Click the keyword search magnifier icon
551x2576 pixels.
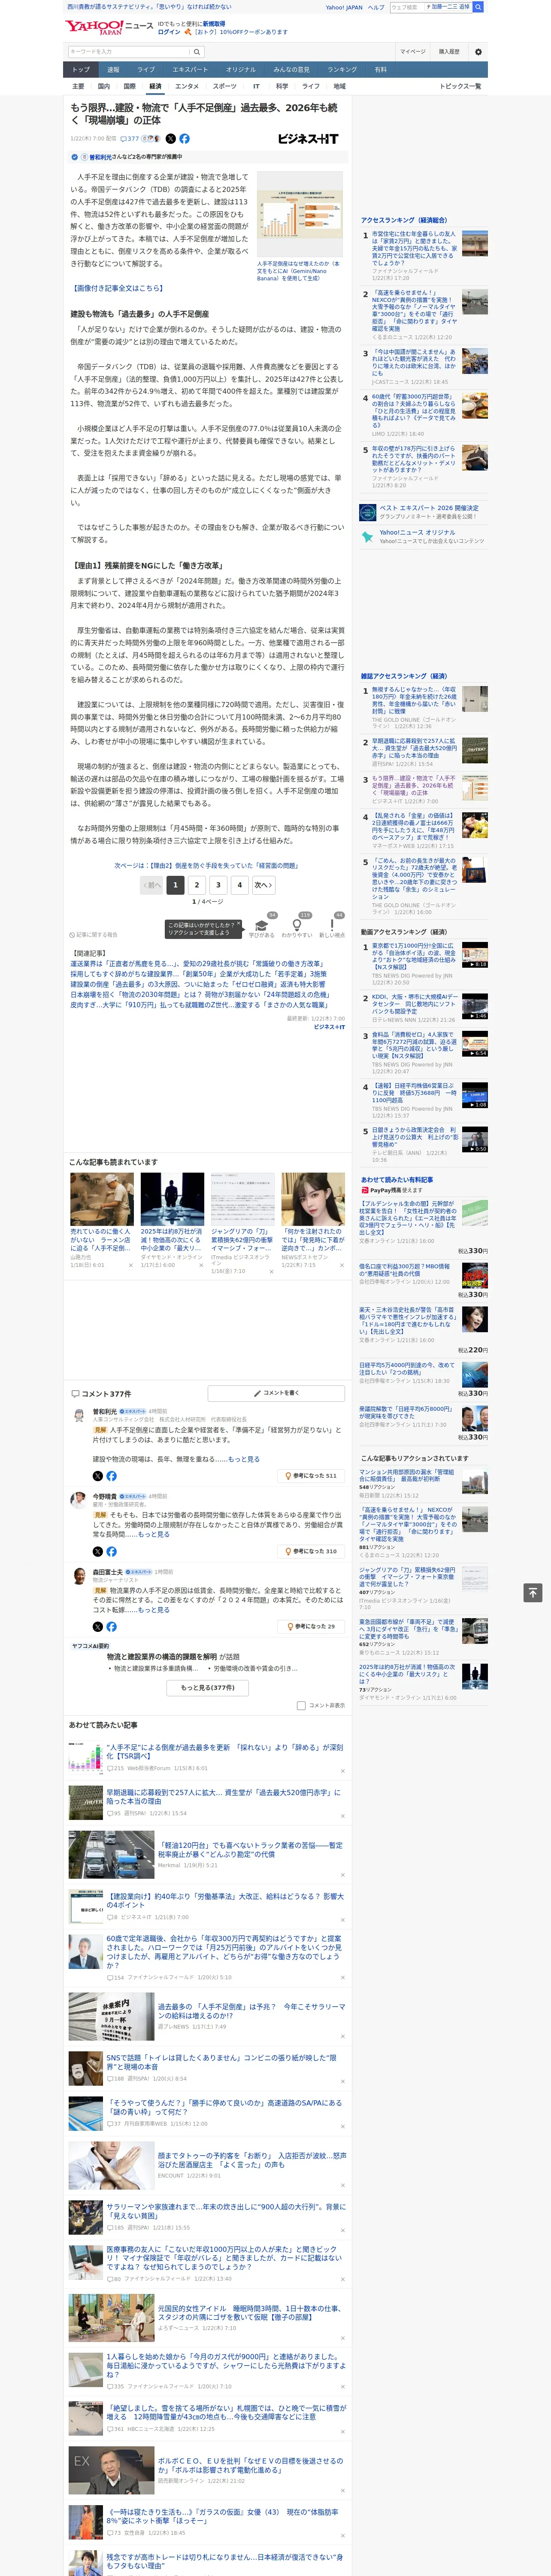pos(197,52)
